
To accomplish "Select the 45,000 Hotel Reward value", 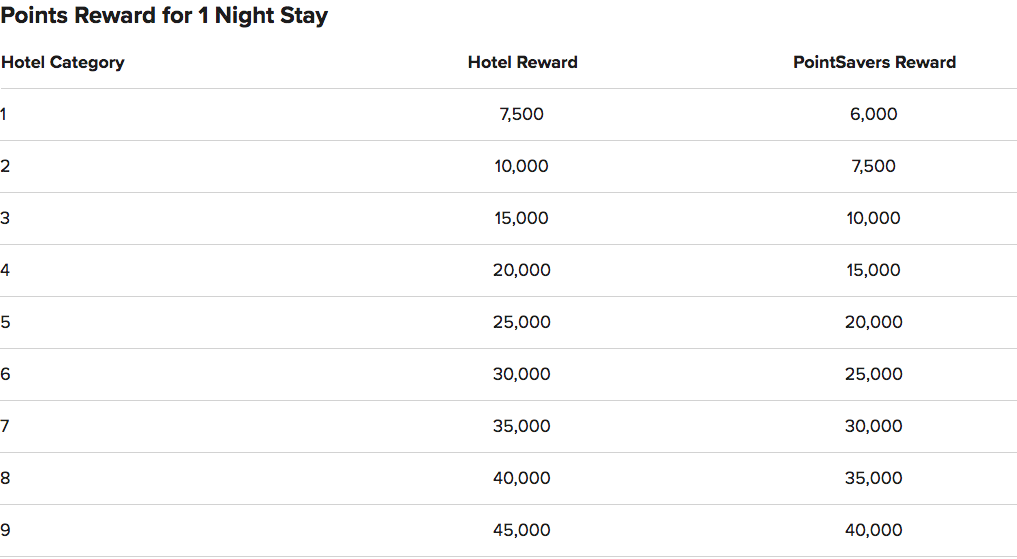I will (x=521, y=530).
